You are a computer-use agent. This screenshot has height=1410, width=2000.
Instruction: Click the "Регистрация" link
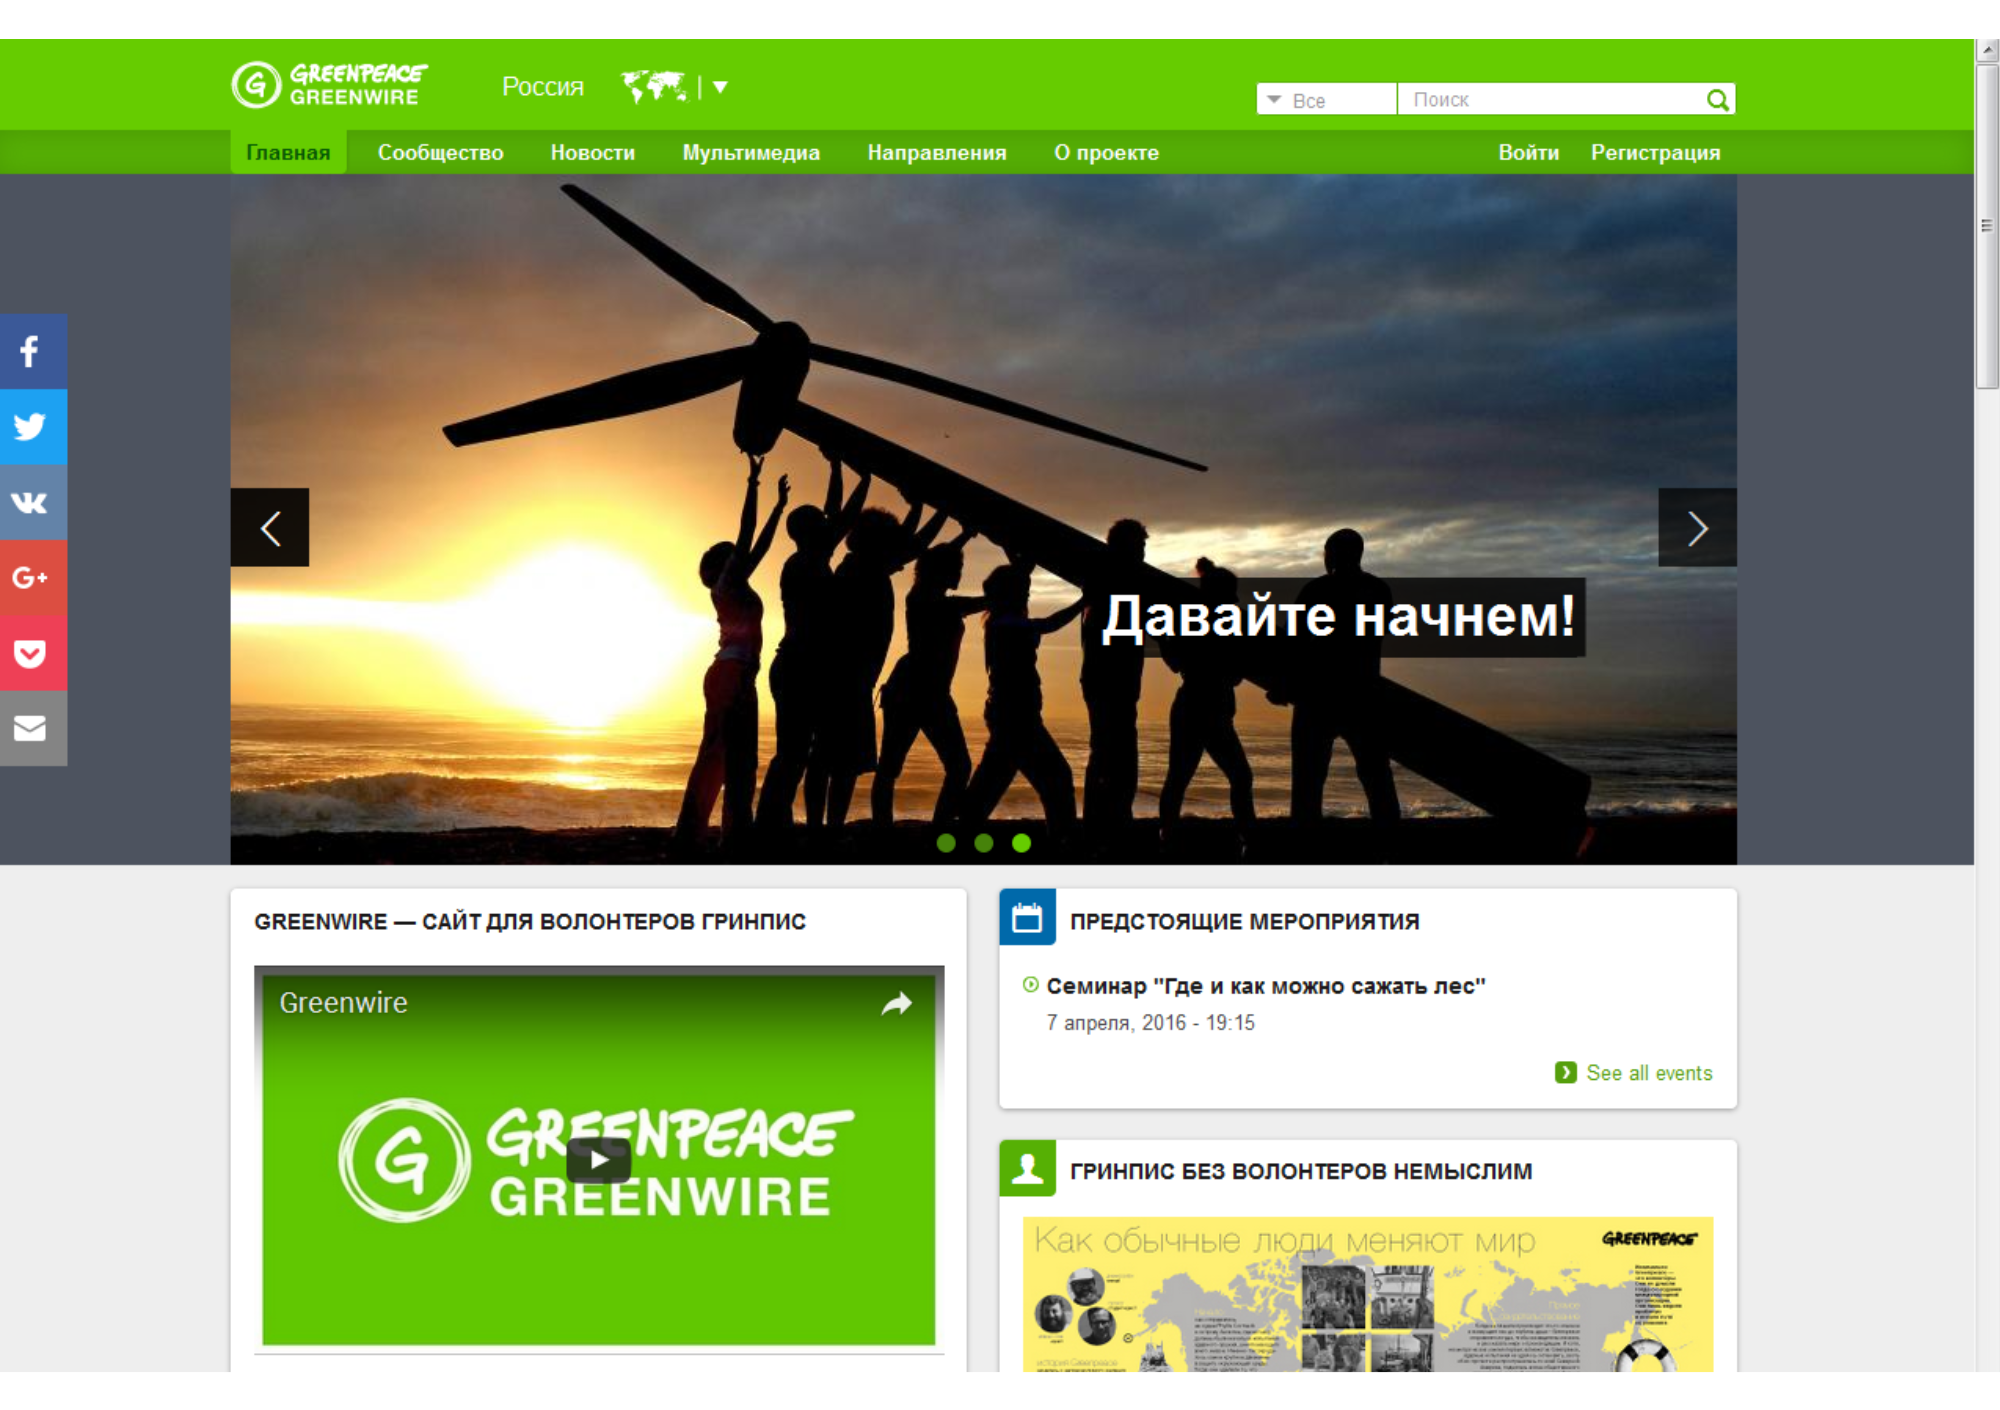1655,153
